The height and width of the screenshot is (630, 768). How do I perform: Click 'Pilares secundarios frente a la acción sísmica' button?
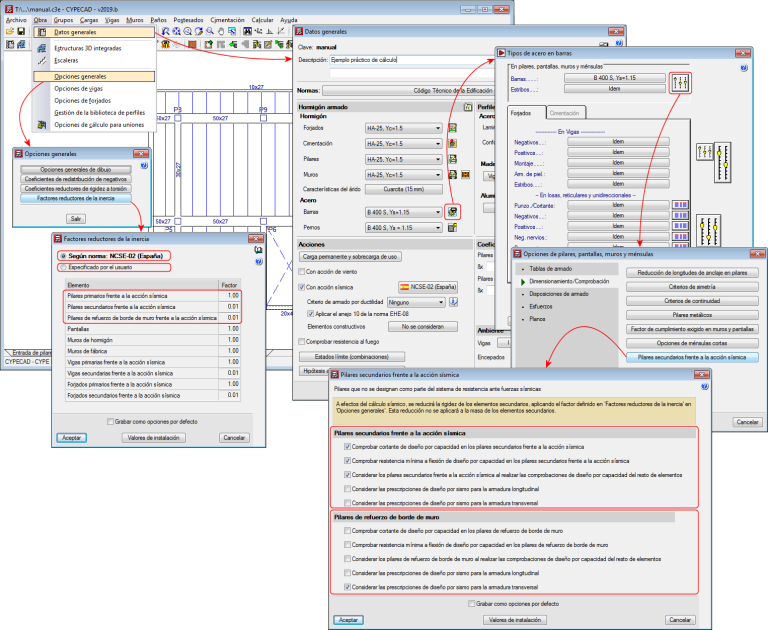692,357
